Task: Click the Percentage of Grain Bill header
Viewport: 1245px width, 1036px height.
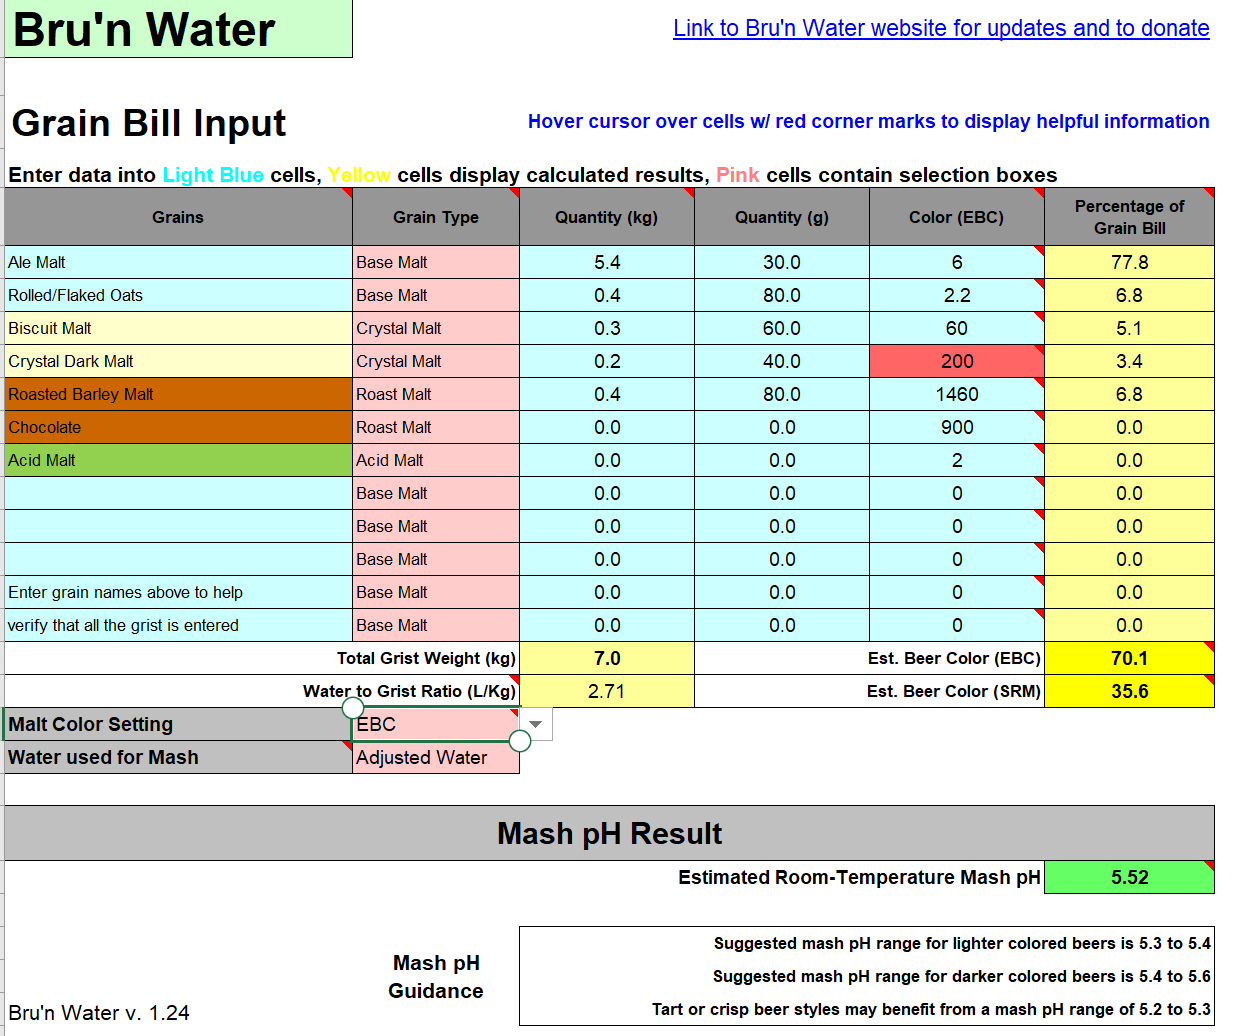Action: click(x=1129, y=217)
